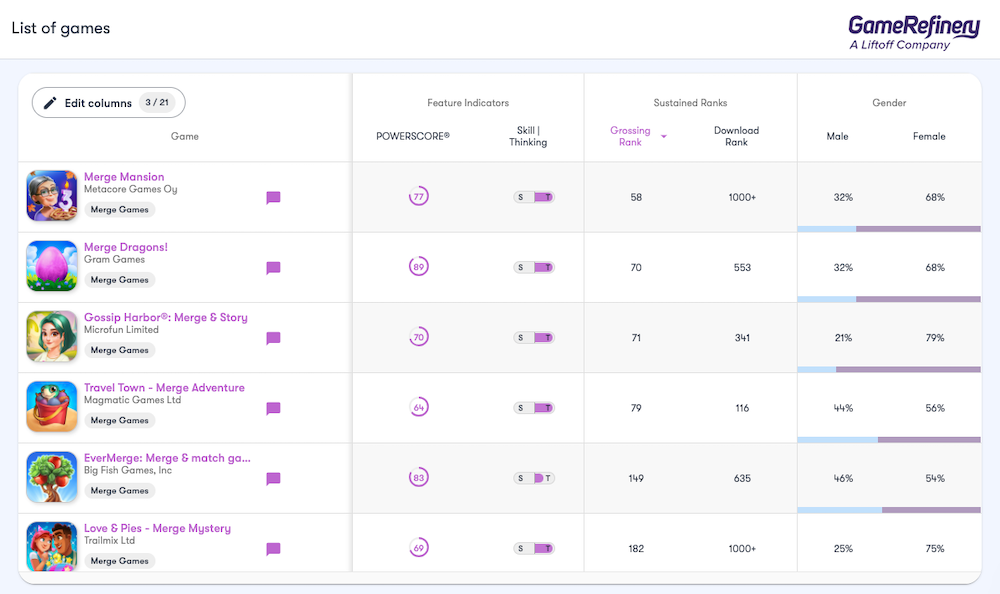1000x594 pixels.
Task: Click Merge Mansion gender split bar
Action: click(x=889, y=229)
